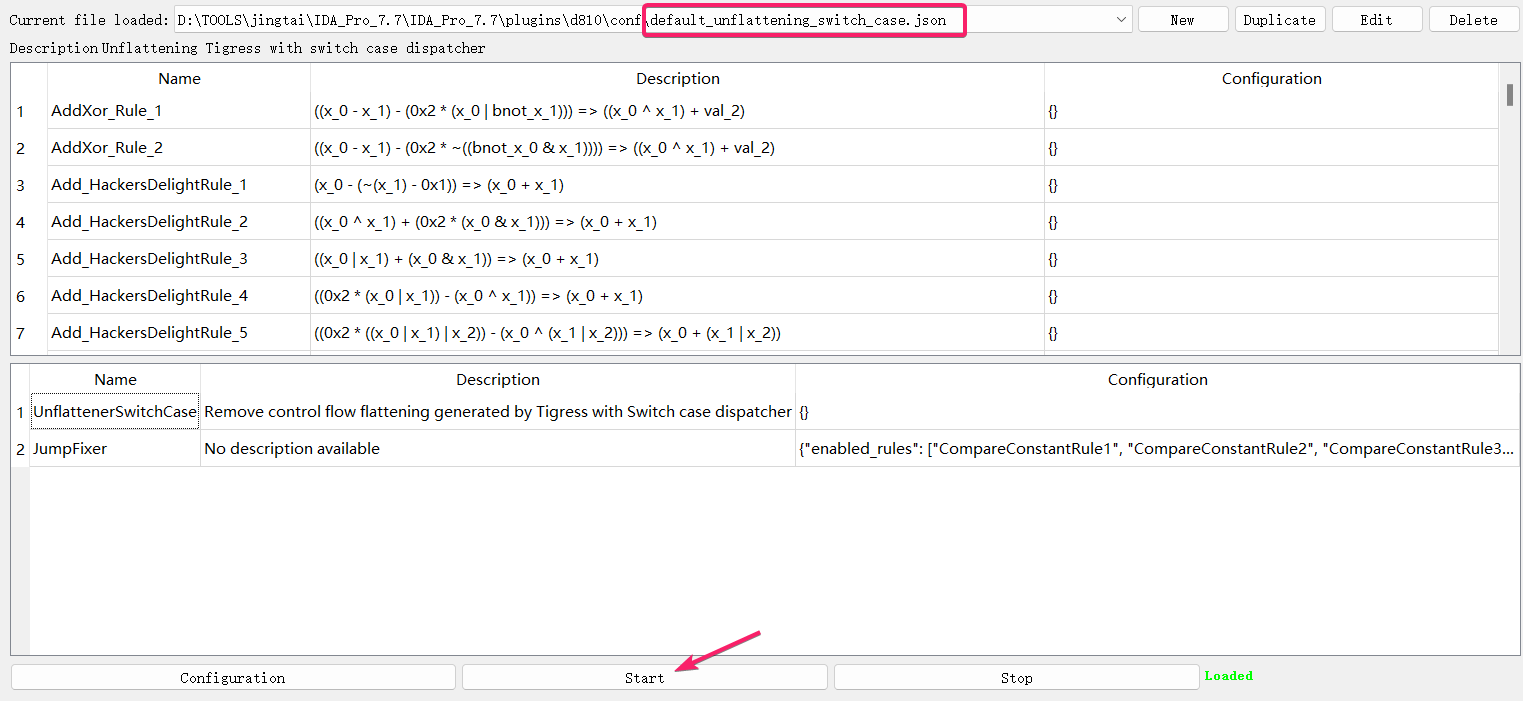Select Add_HackersDelightRule_1 in rules table
This screenshot has height=701, width=1523.
[x=149, y=185]
